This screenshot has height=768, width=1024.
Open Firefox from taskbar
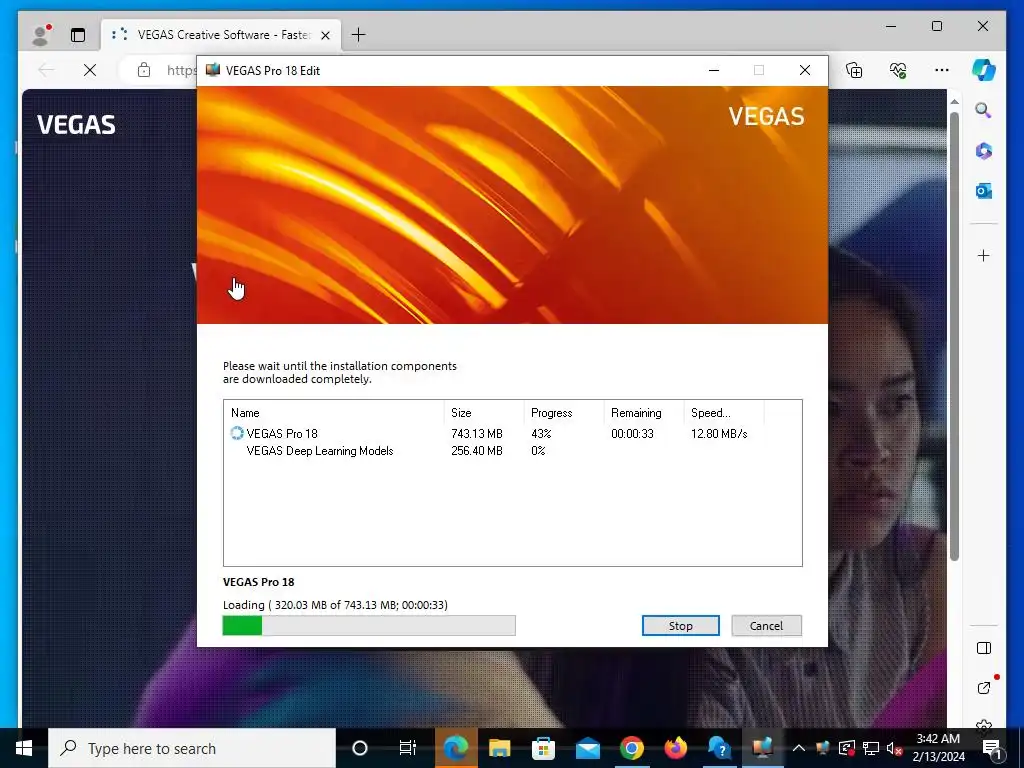coord(675,748)
